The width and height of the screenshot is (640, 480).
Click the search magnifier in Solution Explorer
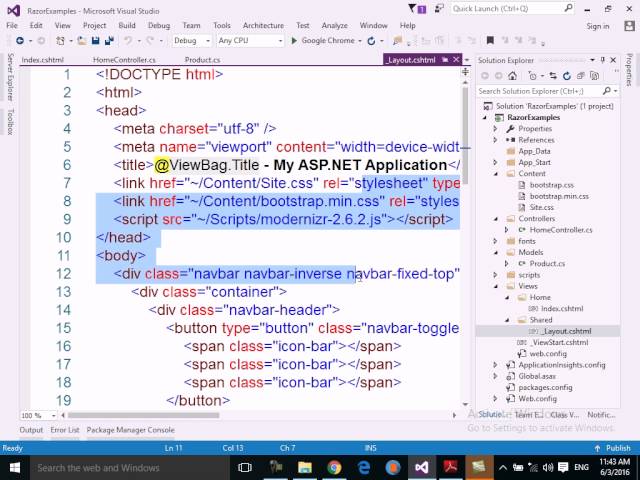tap(607, 91)
